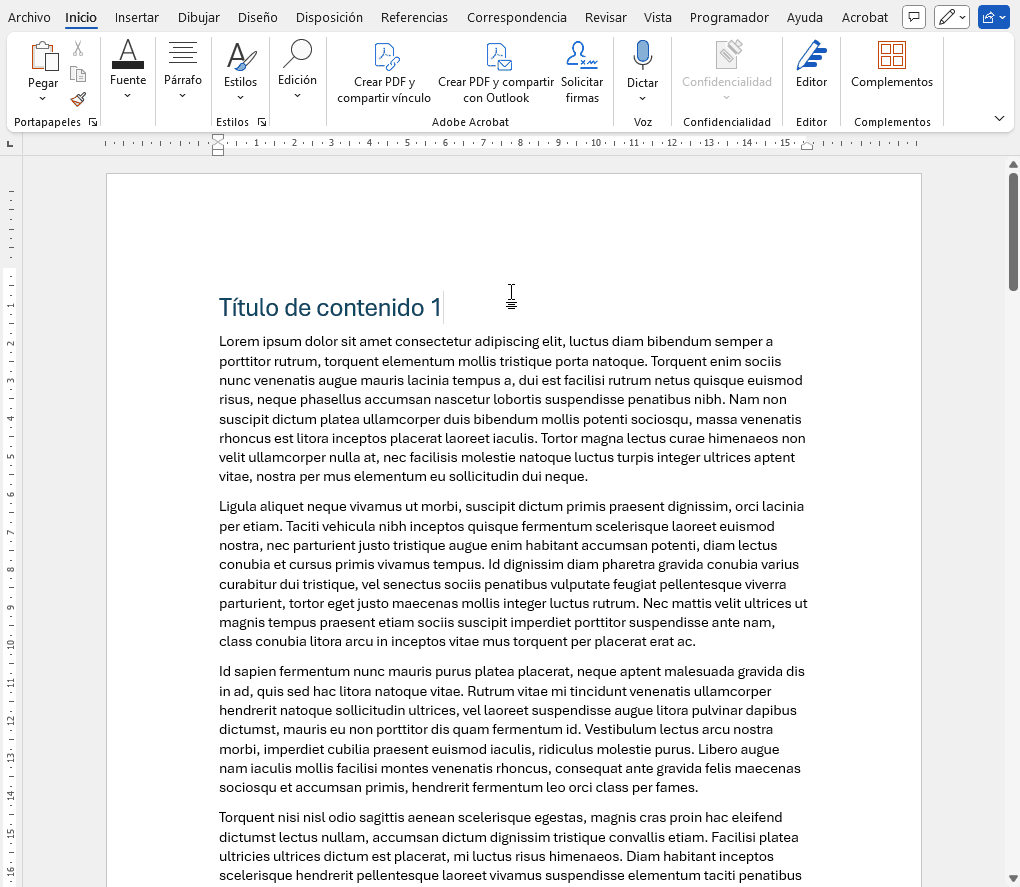Switch to the Insertar tab
Screen dimensions: 1020x887
pyautogui.click(x=136, y=18)
